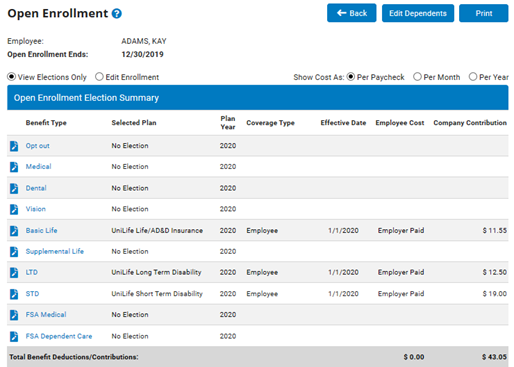Click the document icon next to Medical
Screen dimensions: 514x367
click(14, 167)
